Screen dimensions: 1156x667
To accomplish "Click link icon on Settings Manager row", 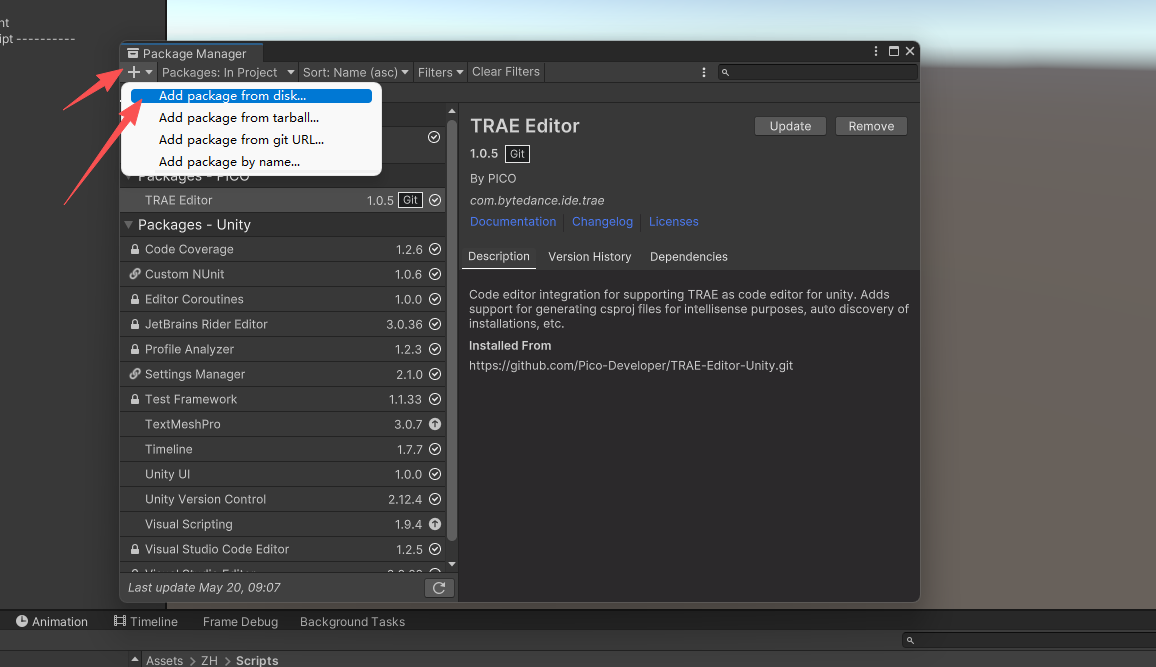I will point(135,374).
